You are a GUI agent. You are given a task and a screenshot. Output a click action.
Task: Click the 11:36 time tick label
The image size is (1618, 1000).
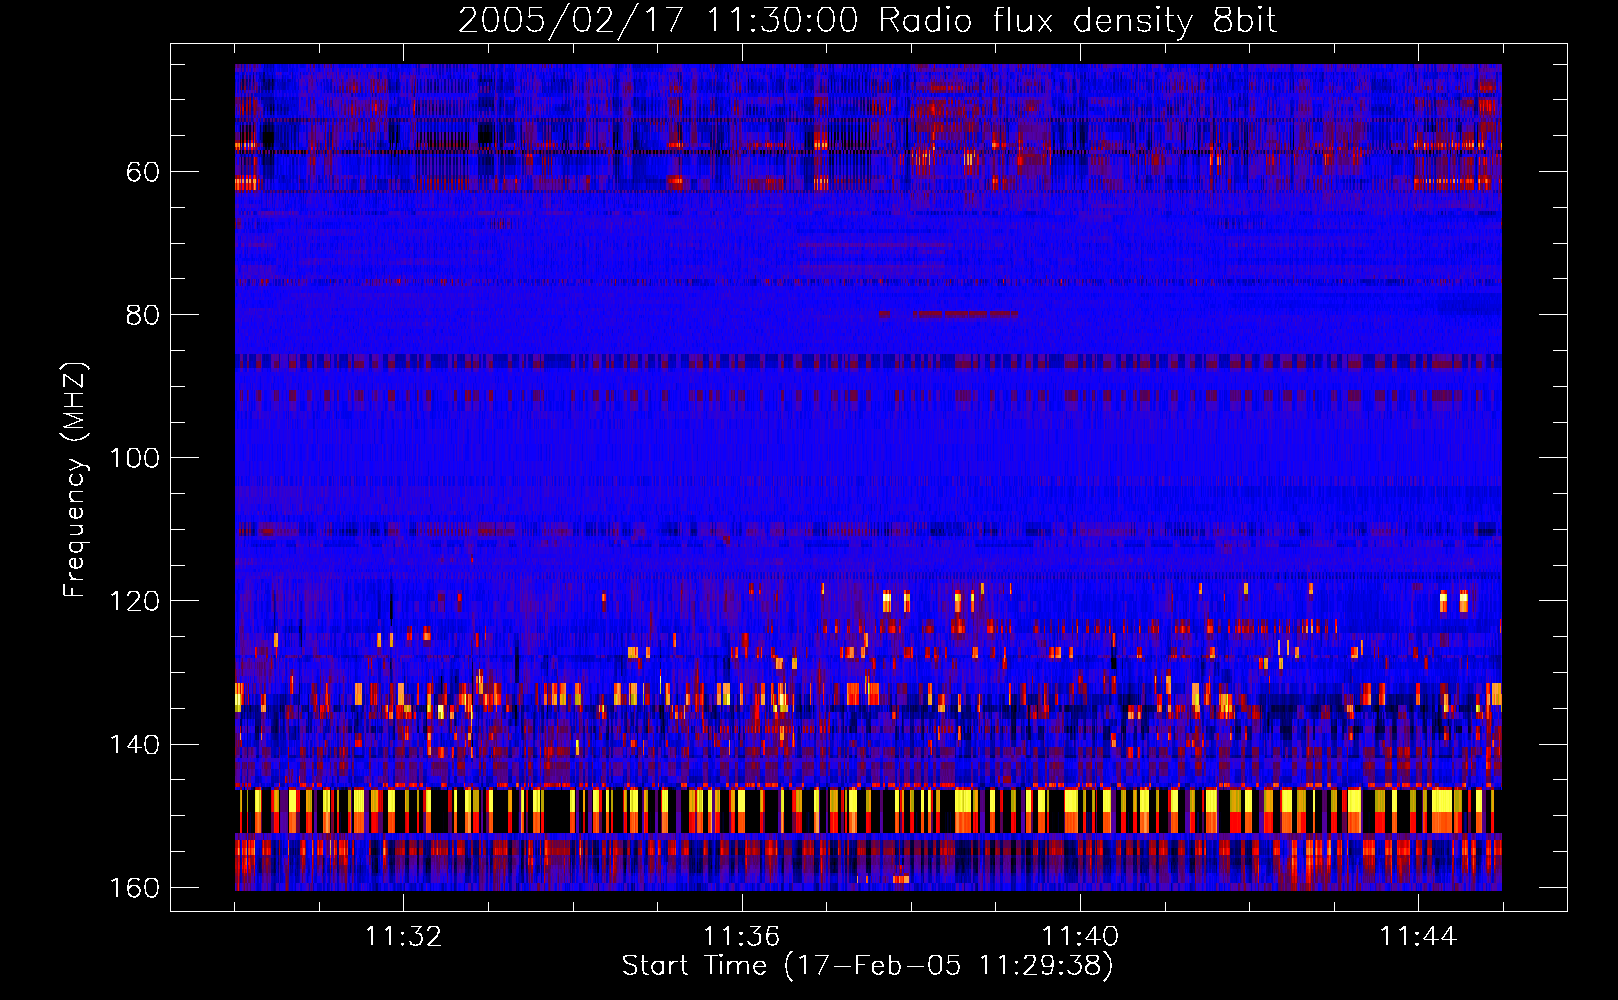tap(741, 937)
